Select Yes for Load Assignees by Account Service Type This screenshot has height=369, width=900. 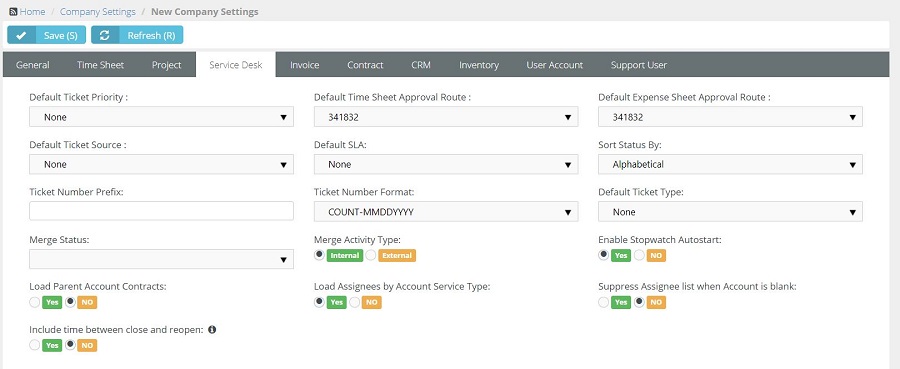[319, 302]
